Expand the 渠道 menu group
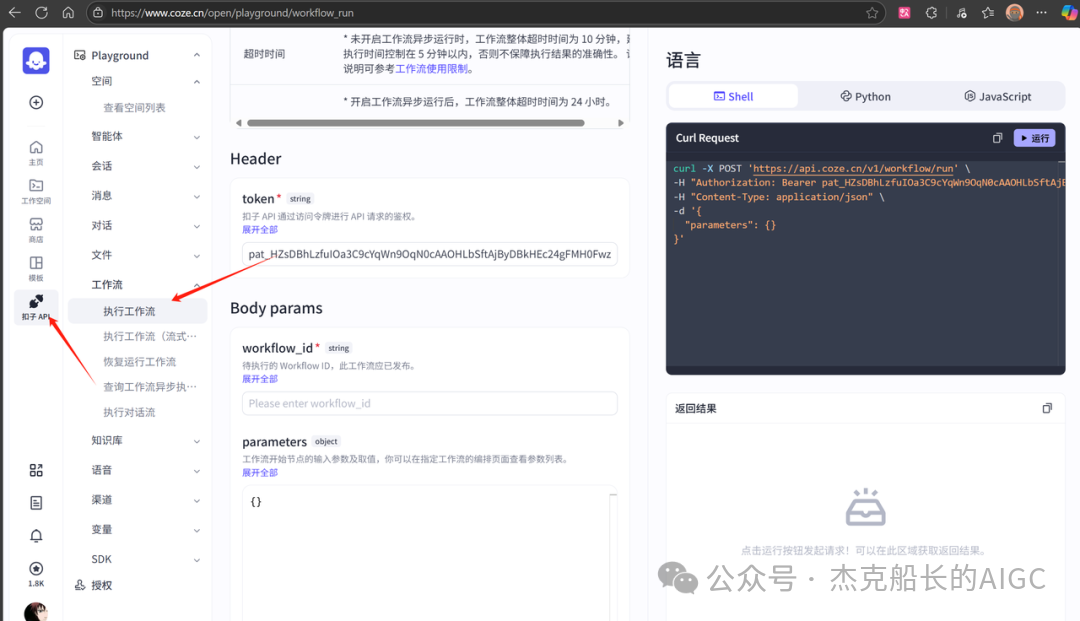The image size is (1080, 621). [x=197, y=501]
